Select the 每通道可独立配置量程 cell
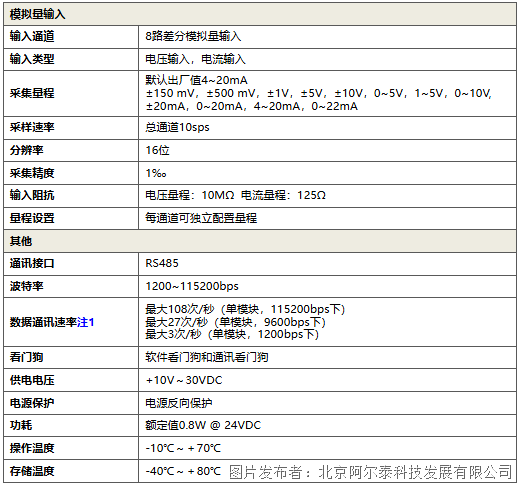 point(327,218)
